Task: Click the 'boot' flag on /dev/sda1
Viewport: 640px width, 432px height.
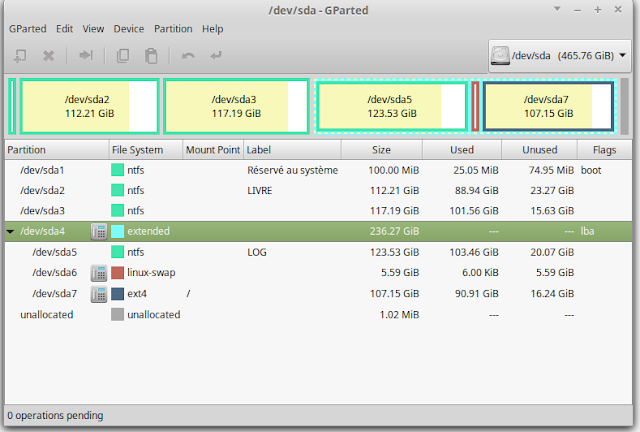Action: [591, 170]
